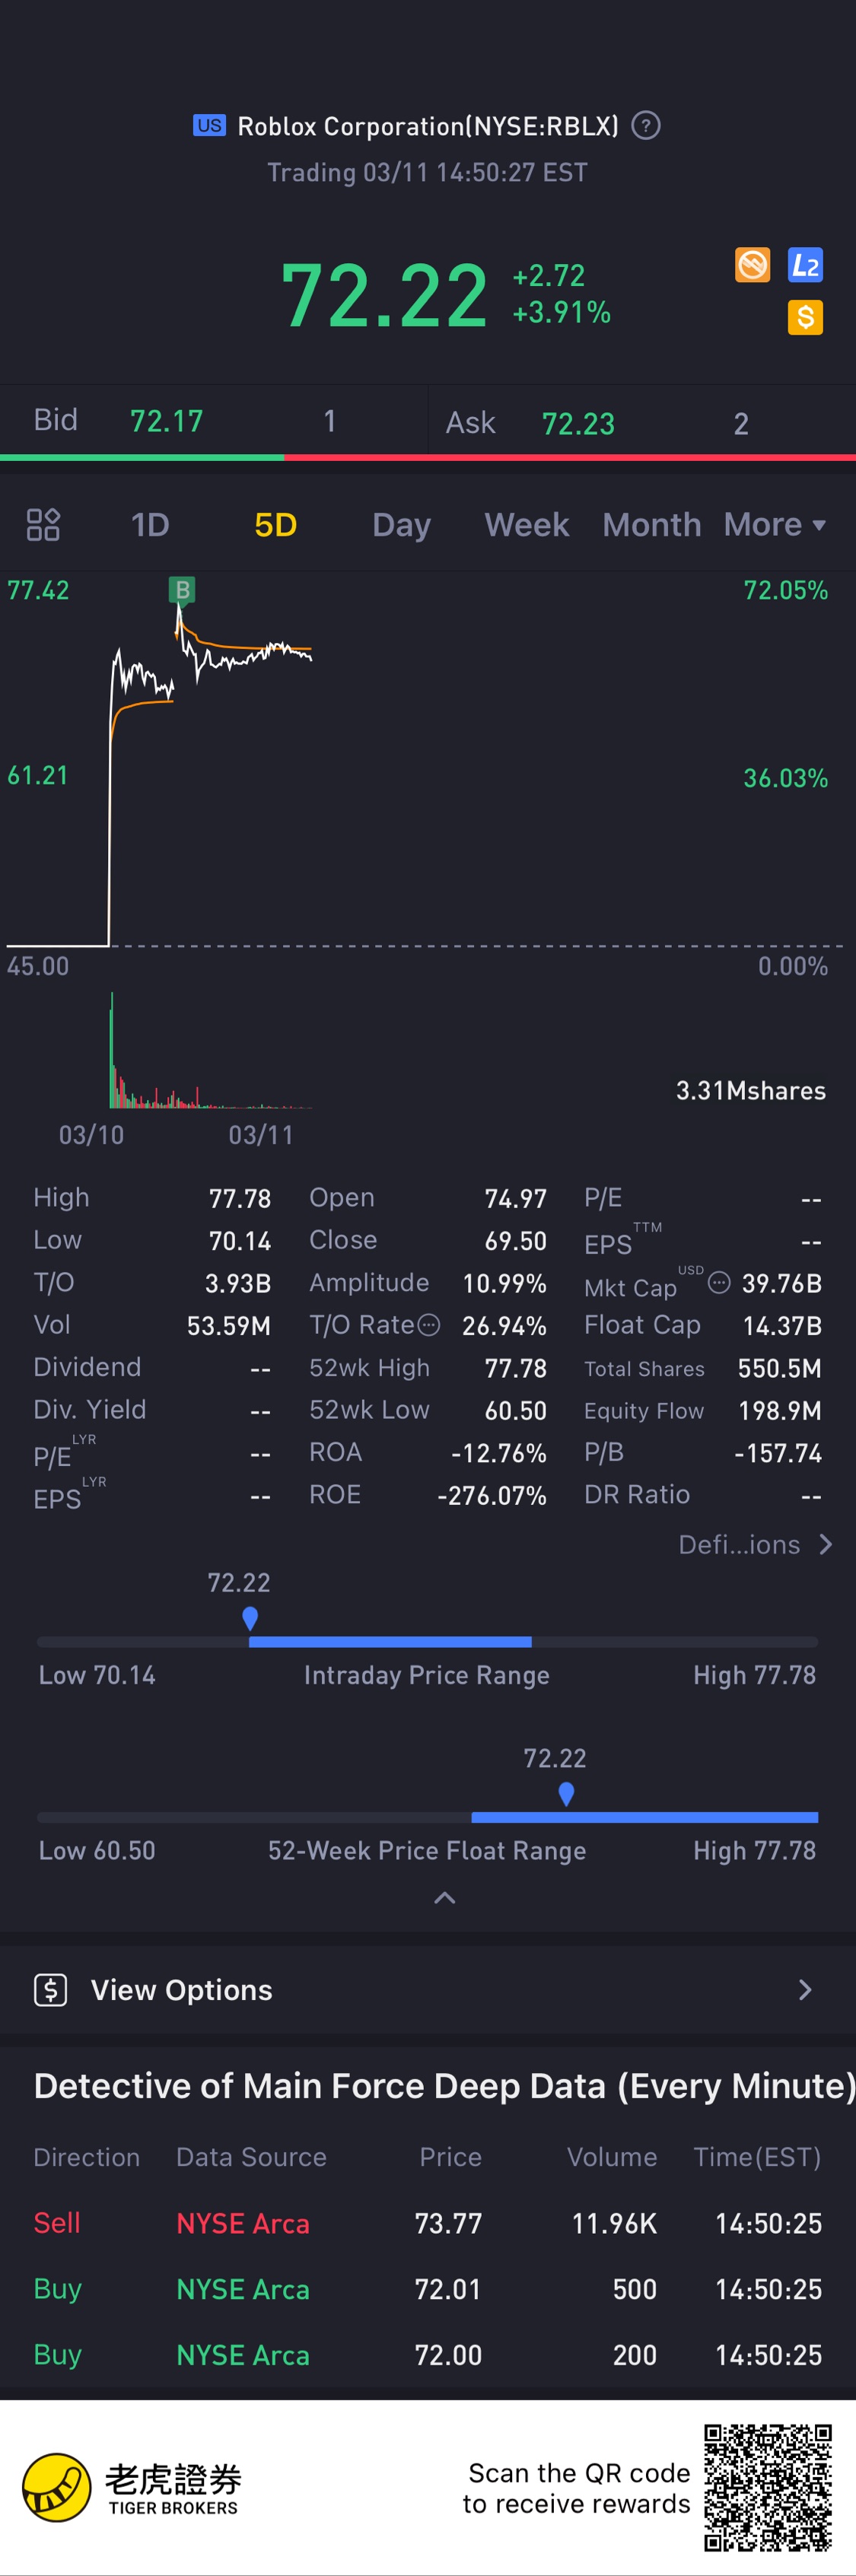The image size is (856, 2576).
Task: Tap the yellow dollar sign badge
Action: click(x=805, y=318)
